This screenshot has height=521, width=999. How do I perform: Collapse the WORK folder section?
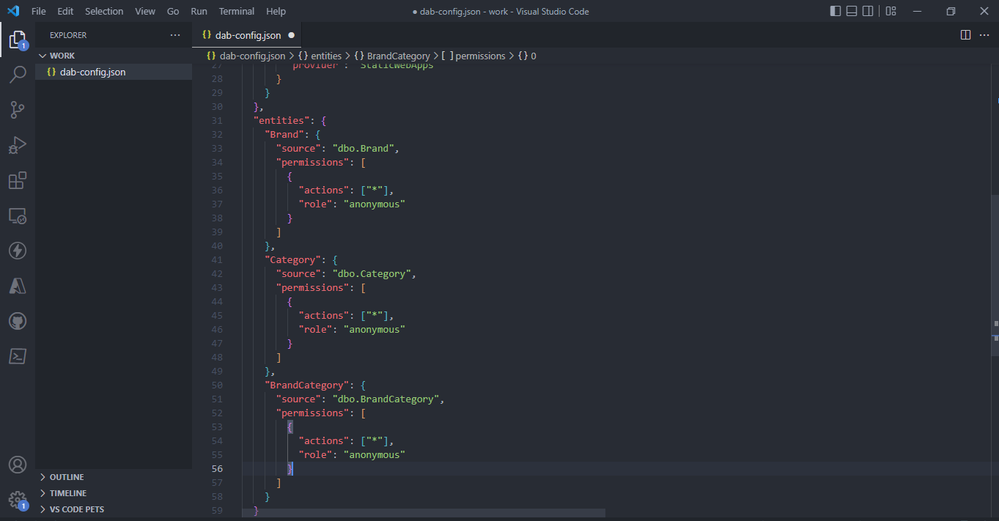(x=114, y=55)
